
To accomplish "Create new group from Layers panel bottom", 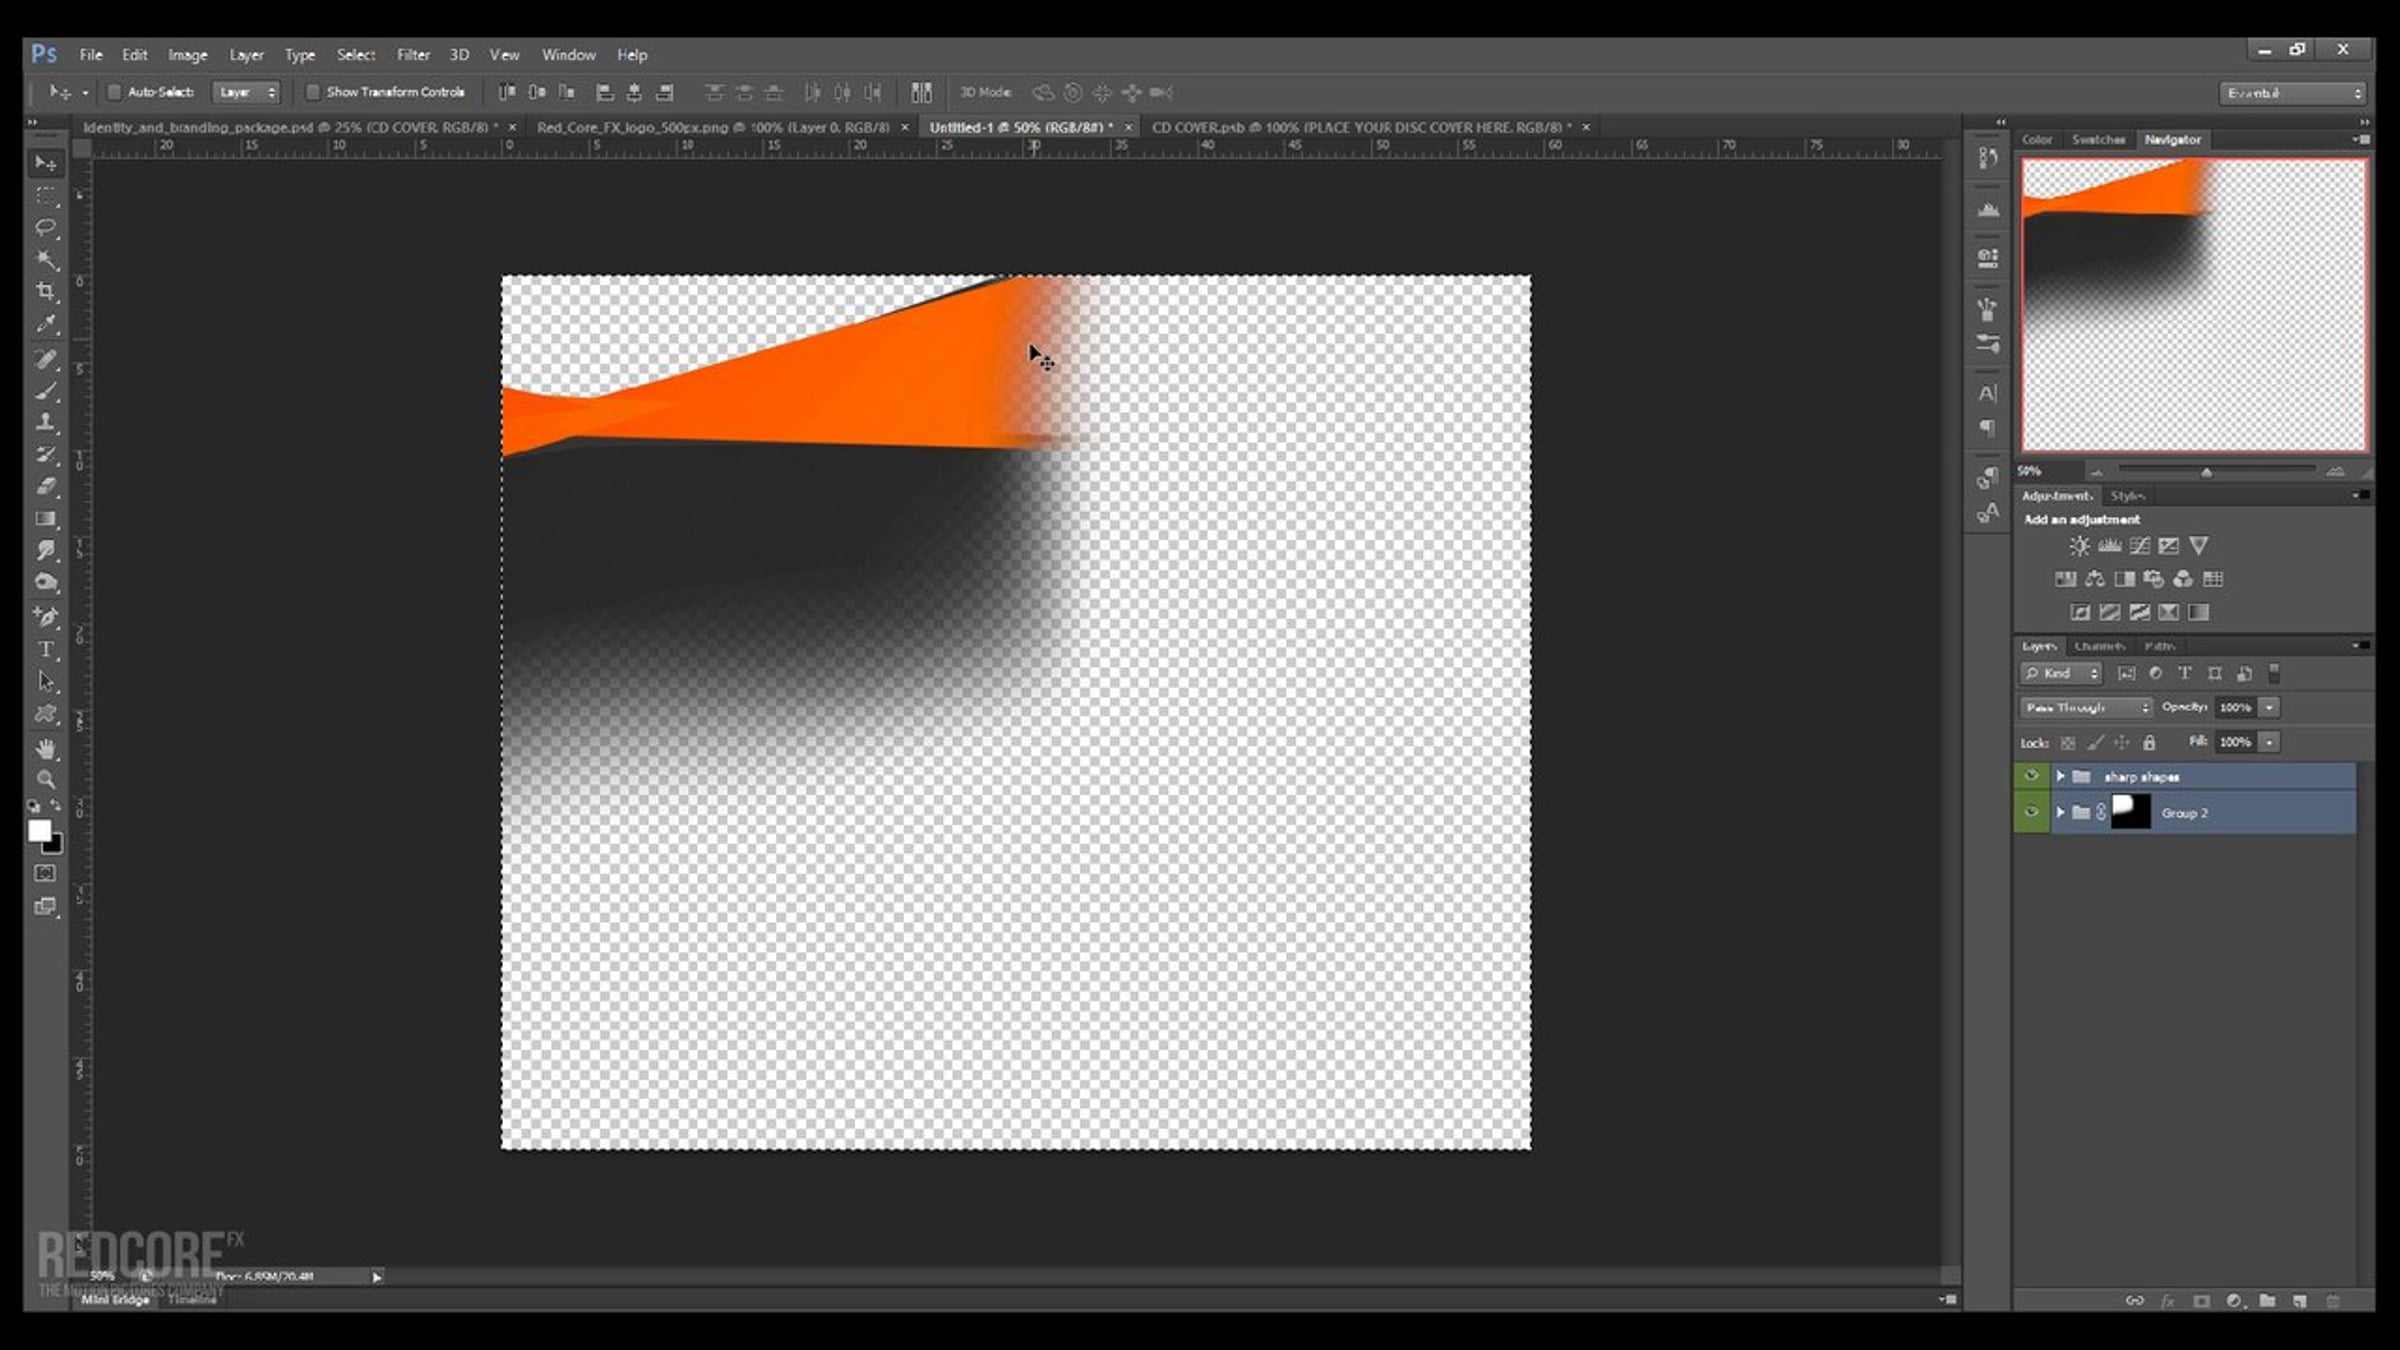I will click(2267, 1301).
